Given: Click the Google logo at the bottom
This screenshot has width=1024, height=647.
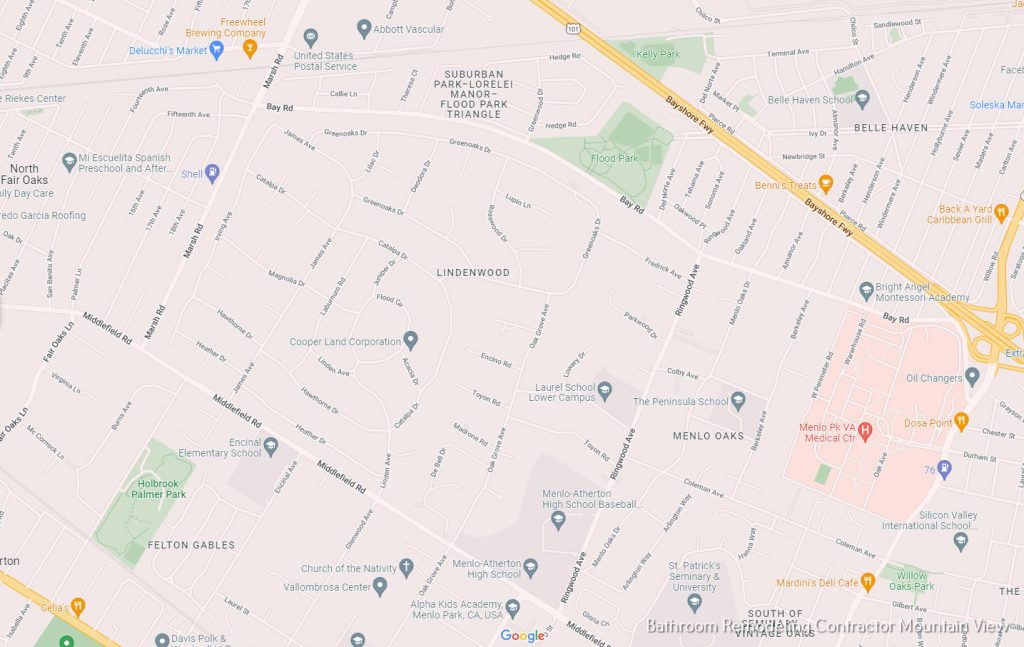Looking at the screenshot, I should point(522,635).
